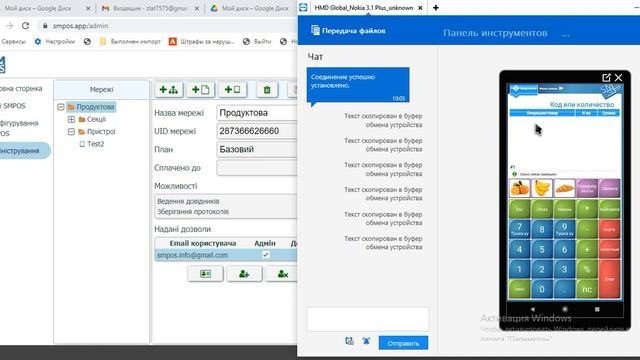Tap digit 8 on phone keypad
Screen dimensions: 640x360
click(542, 229)
